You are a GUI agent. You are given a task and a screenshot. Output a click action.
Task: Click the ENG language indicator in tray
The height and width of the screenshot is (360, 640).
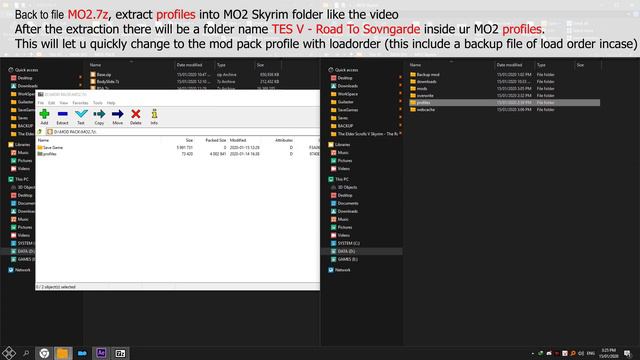coord(591,353)
